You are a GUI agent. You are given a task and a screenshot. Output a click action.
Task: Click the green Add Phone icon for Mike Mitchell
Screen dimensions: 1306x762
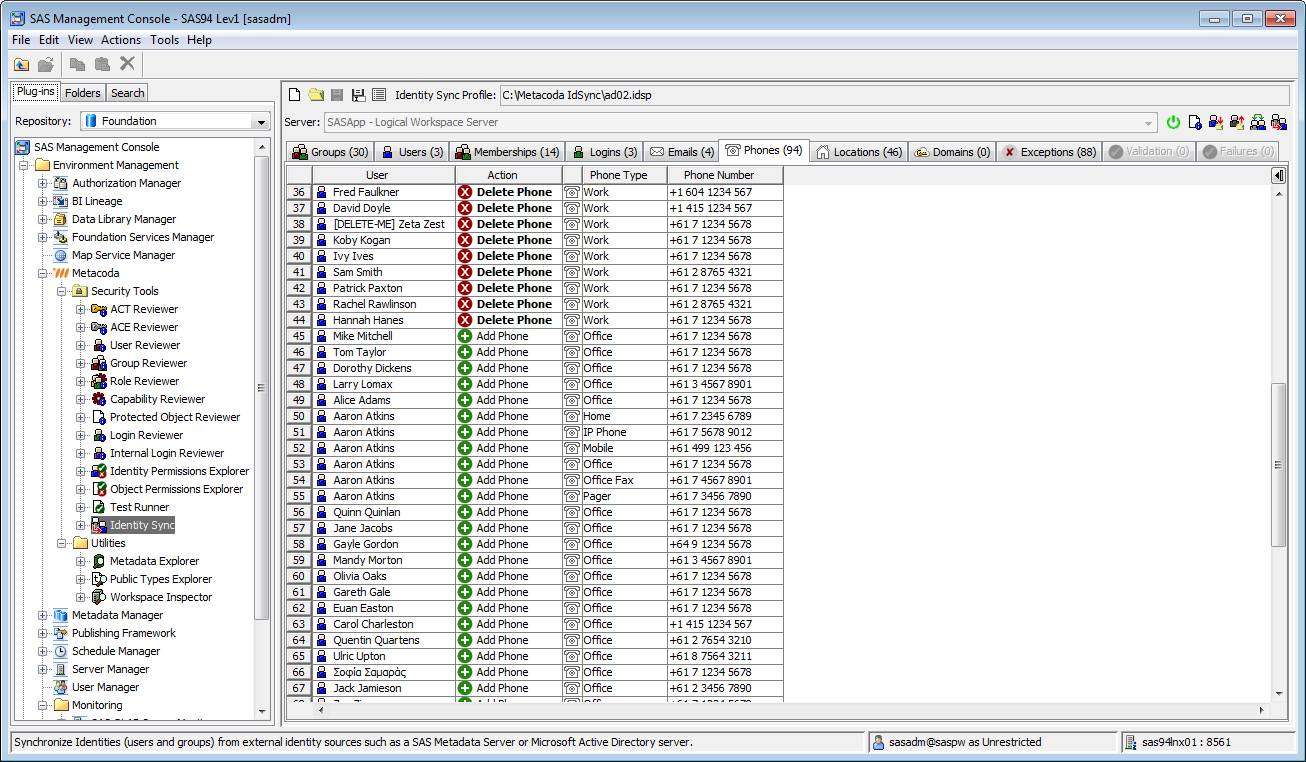point(465,336)
